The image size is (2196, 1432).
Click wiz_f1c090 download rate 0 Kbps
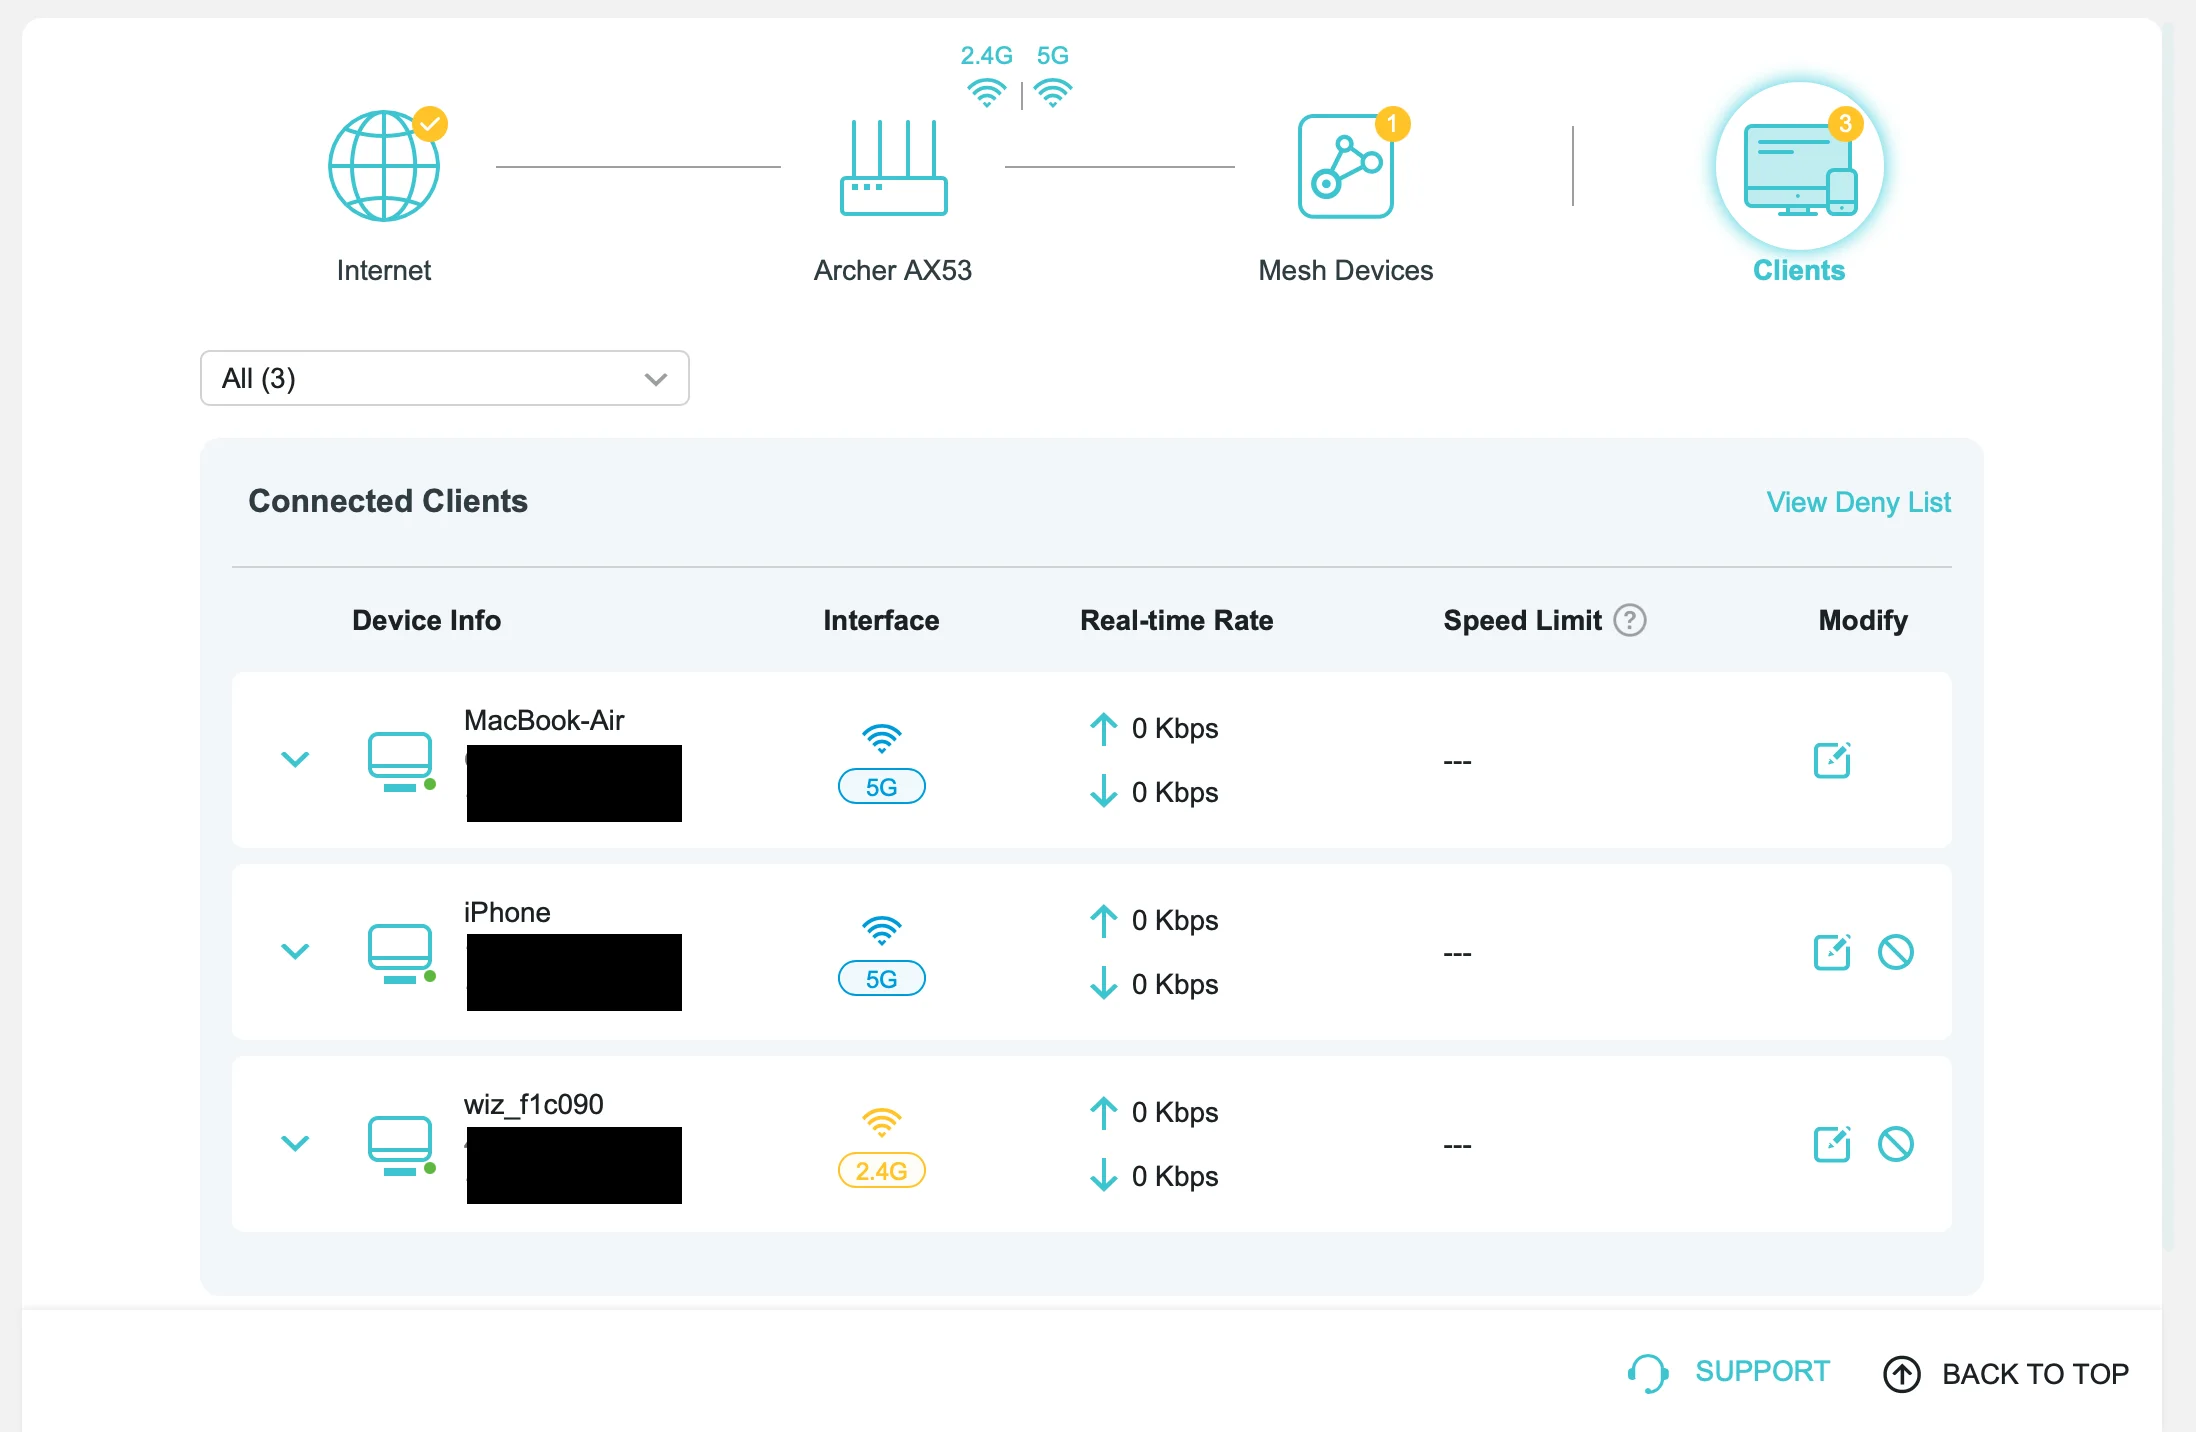tap(1175, 1176)
